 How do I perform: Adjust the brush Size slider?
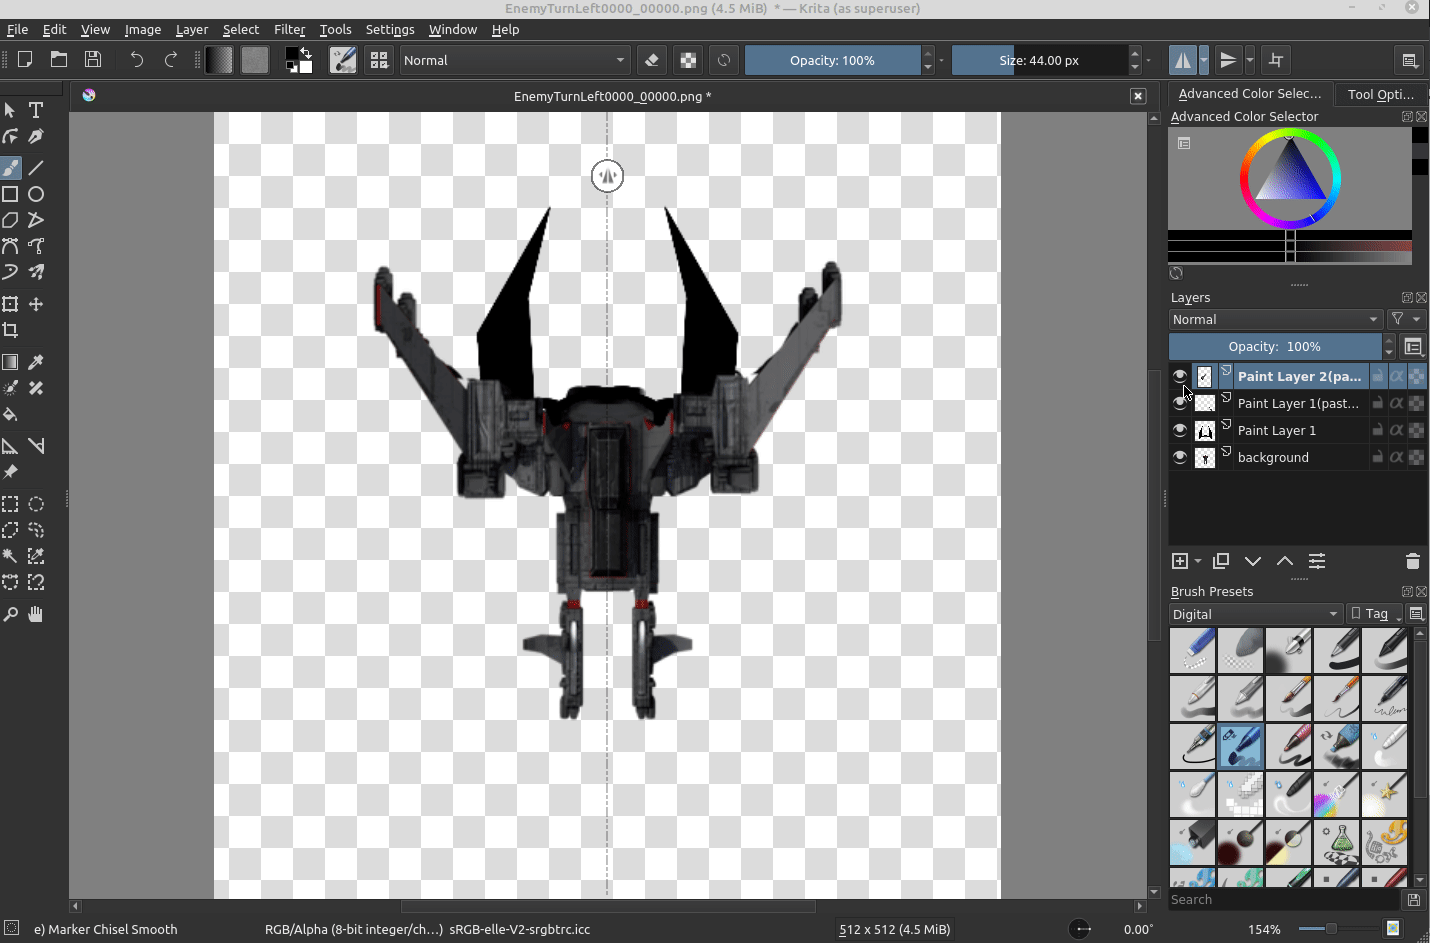[x=1039, y=60]
